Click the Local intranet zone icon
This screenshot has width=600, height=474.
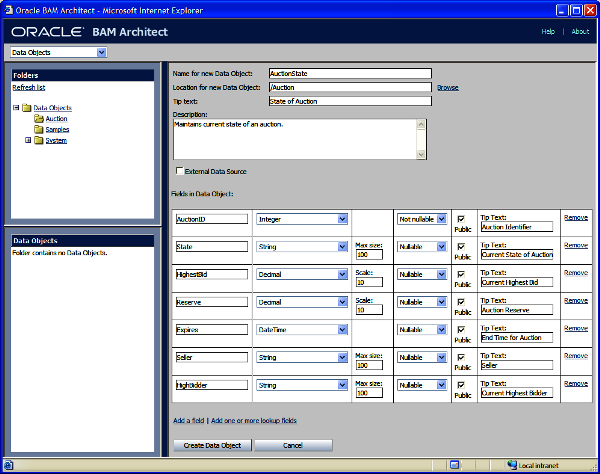[x=512, y=465]
